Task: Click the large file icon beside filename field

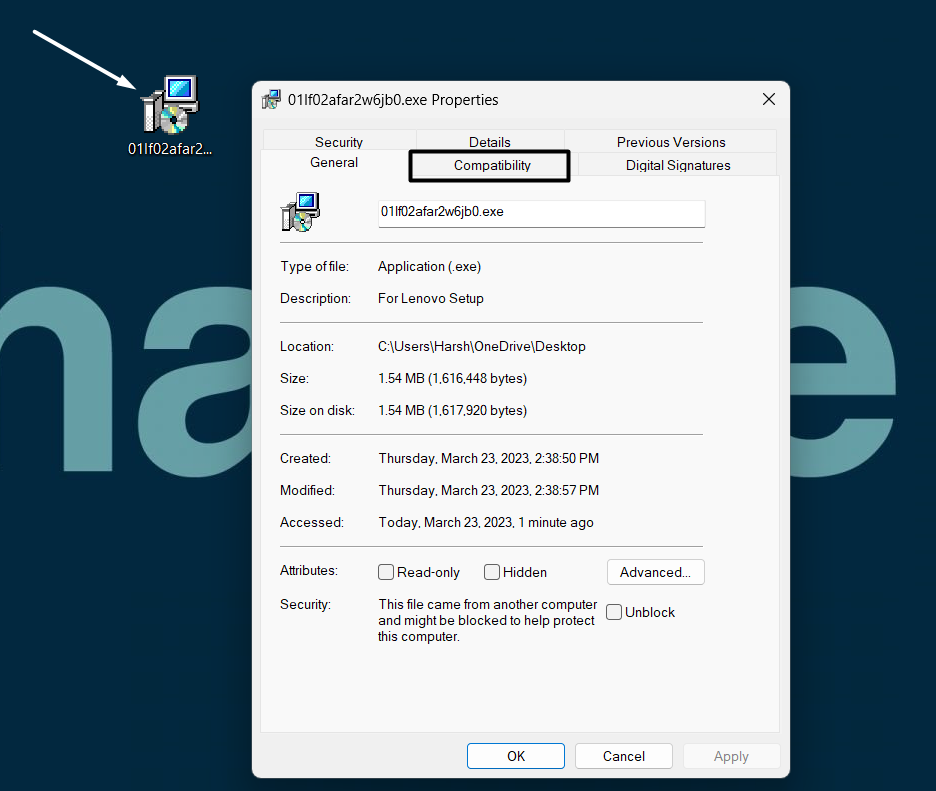Action: point(300,212)
